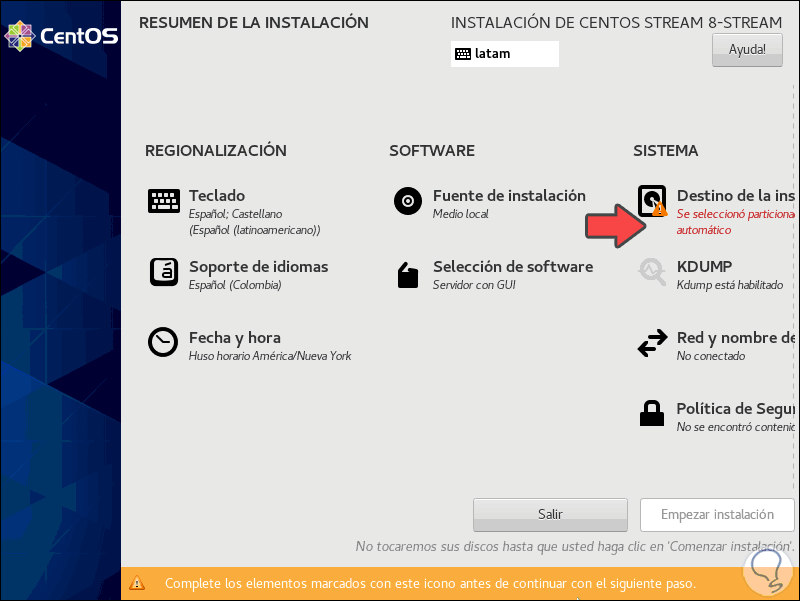Click the 'SOFTWARE' section heading

click(432, 151)
